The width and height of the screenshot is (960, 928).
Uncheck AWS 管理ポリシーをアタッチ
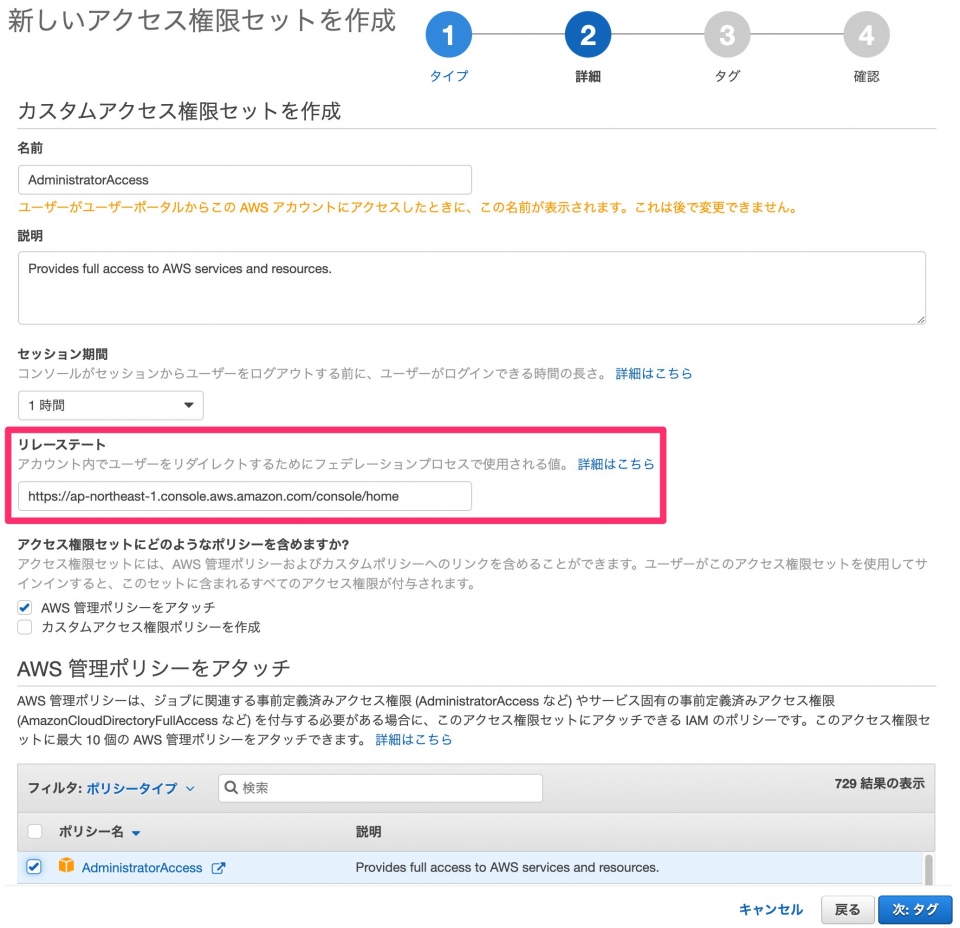tap(24, 607)
